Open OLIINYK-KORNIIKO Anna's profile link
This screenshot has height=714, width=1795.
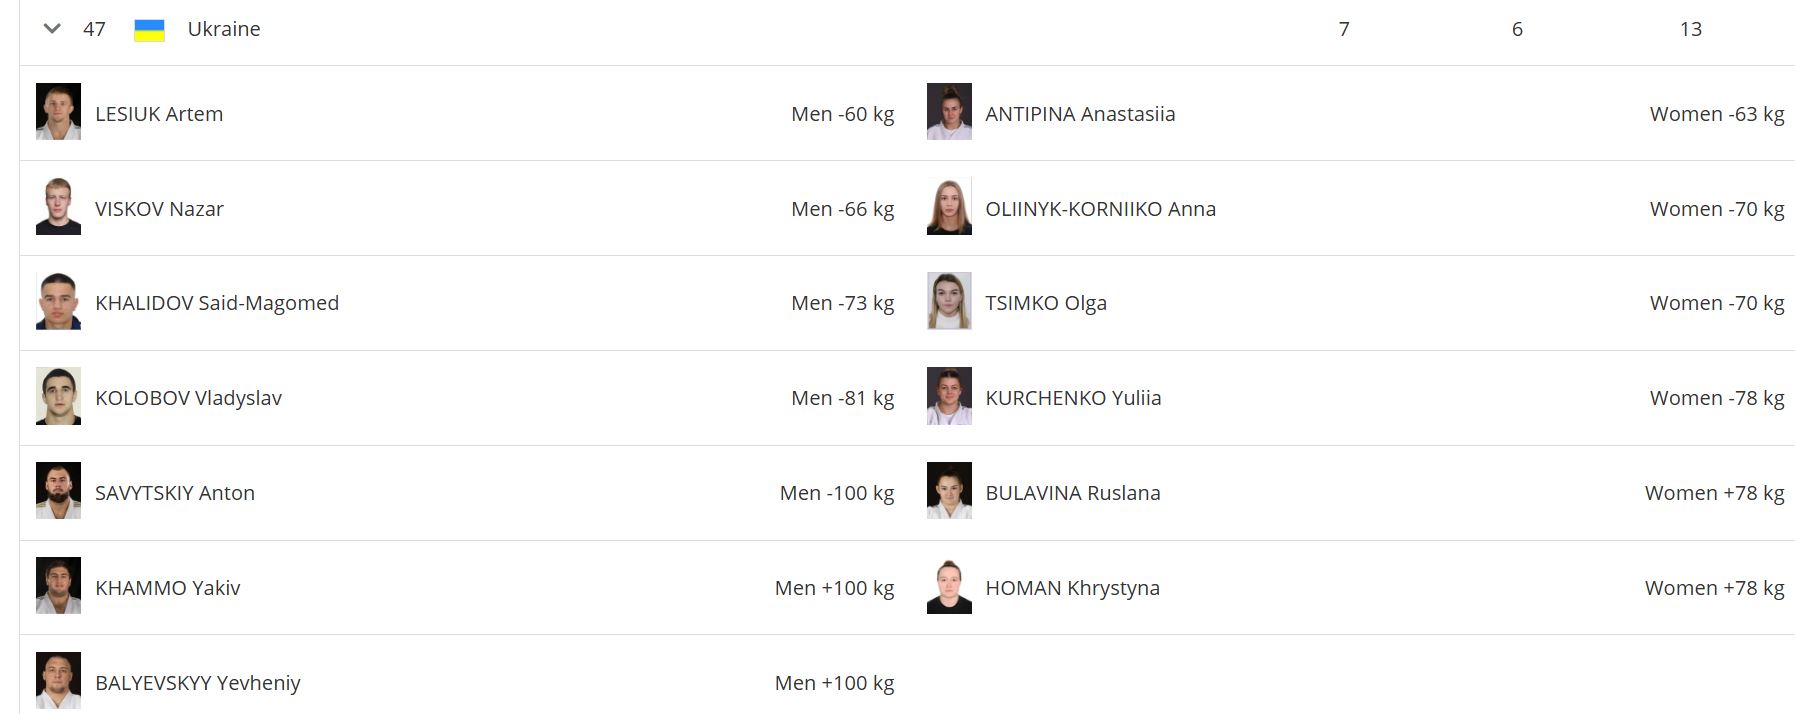[x=1100, y=209]
